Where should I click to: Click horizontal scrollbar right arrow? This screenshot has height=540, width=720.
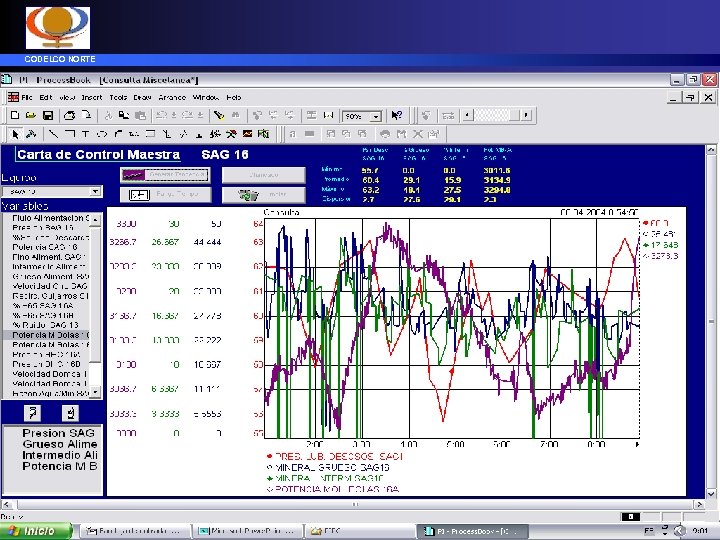(x=699, y=505)
